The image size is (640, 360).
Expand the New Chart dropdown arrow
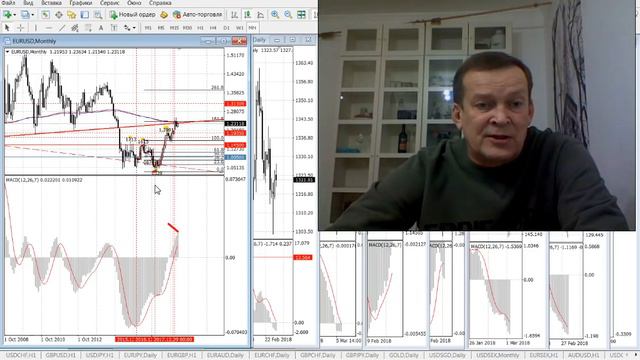tap(15, 15)
